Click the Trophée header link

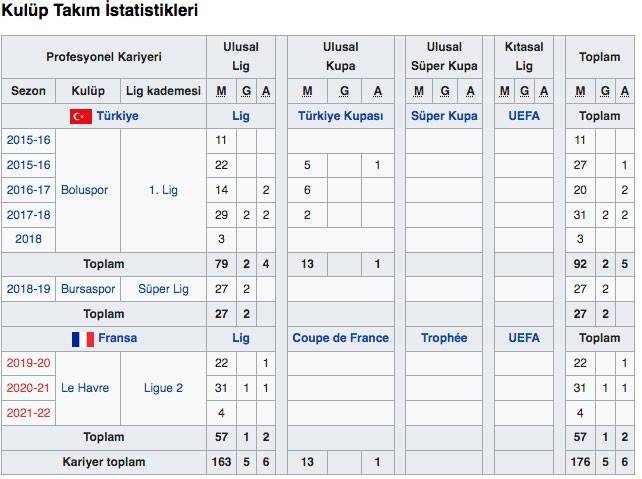(x=444, y=338)
